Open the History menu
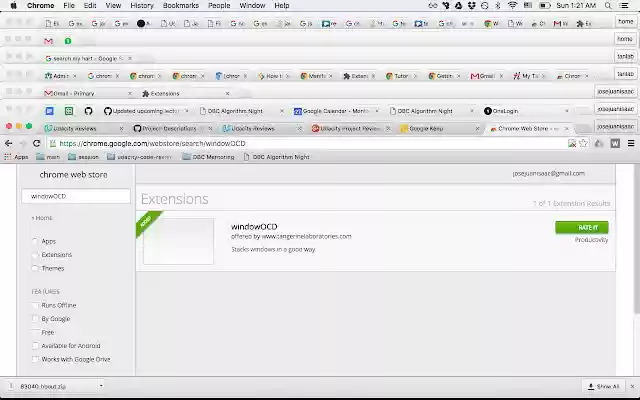This screenshot has height=400, width=640. tap(142, 5)
